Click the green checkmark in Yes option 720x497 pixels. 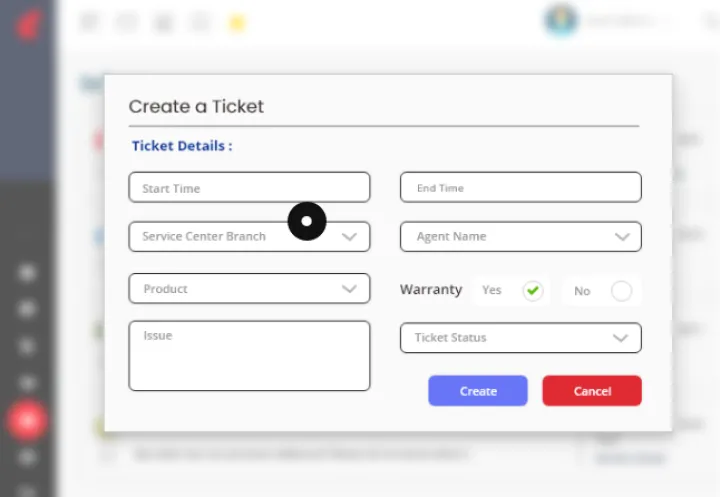coord(533,290)
